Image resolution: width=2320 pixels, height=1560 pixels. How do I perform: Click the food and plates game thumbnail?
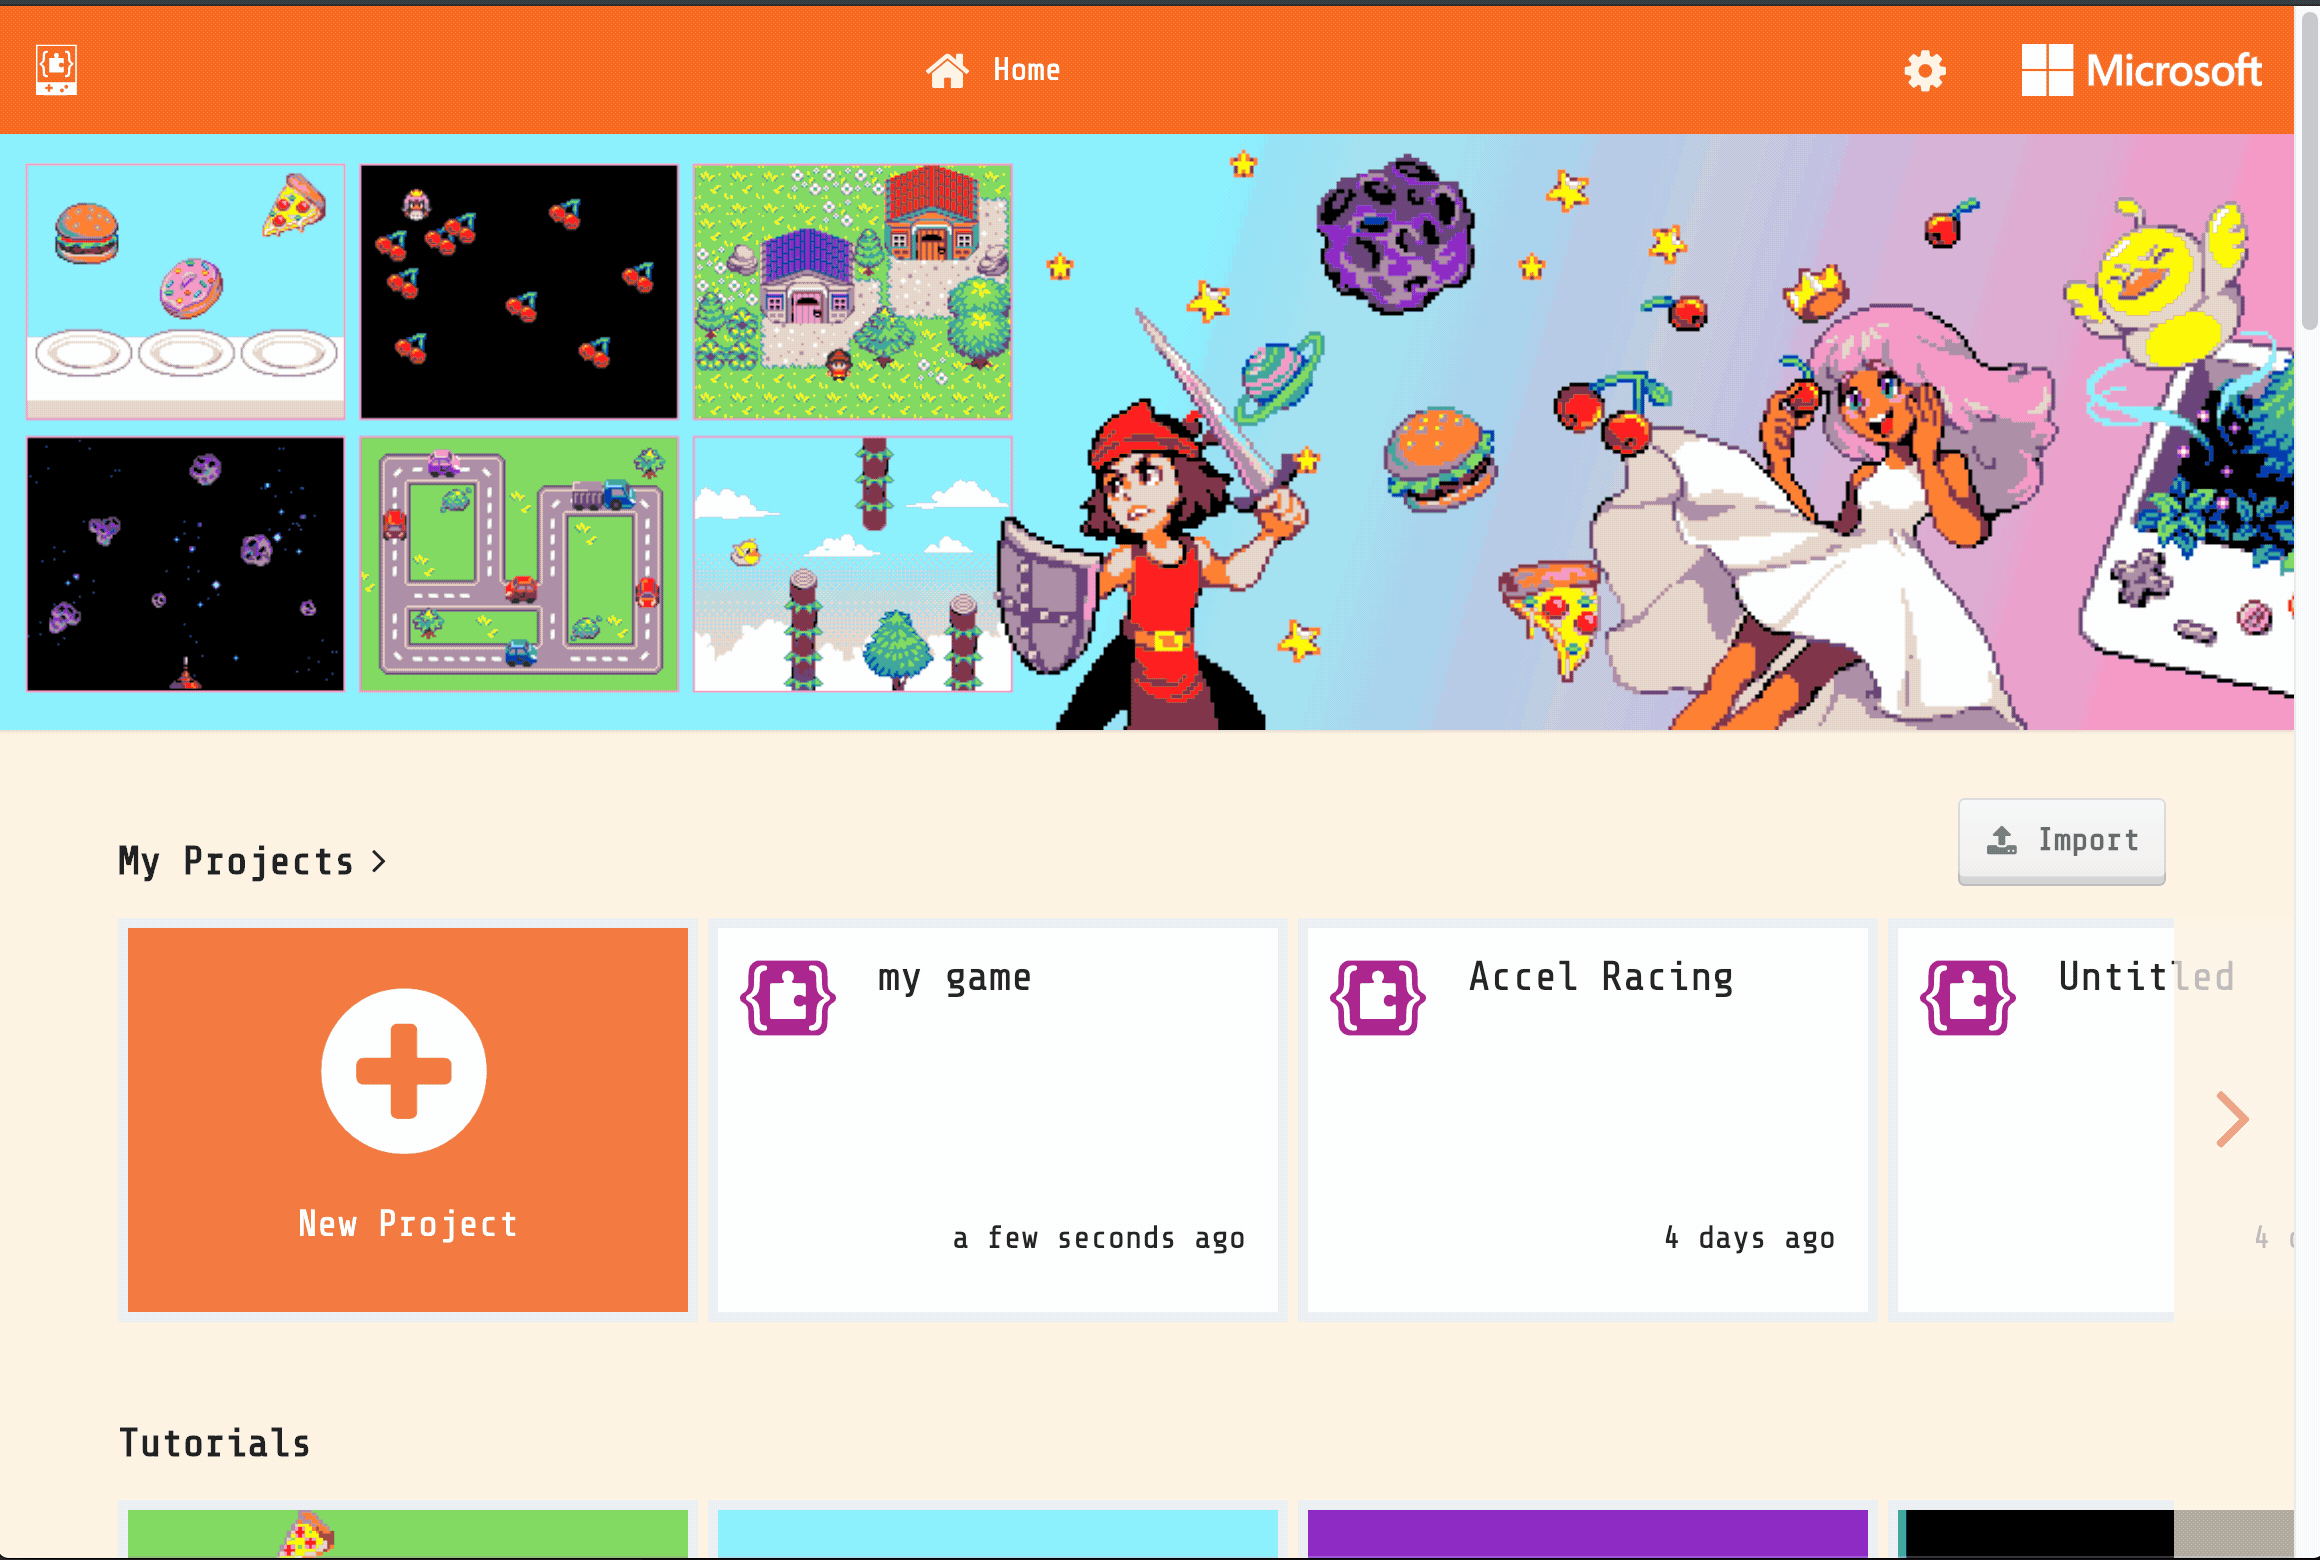click(186, 292)
